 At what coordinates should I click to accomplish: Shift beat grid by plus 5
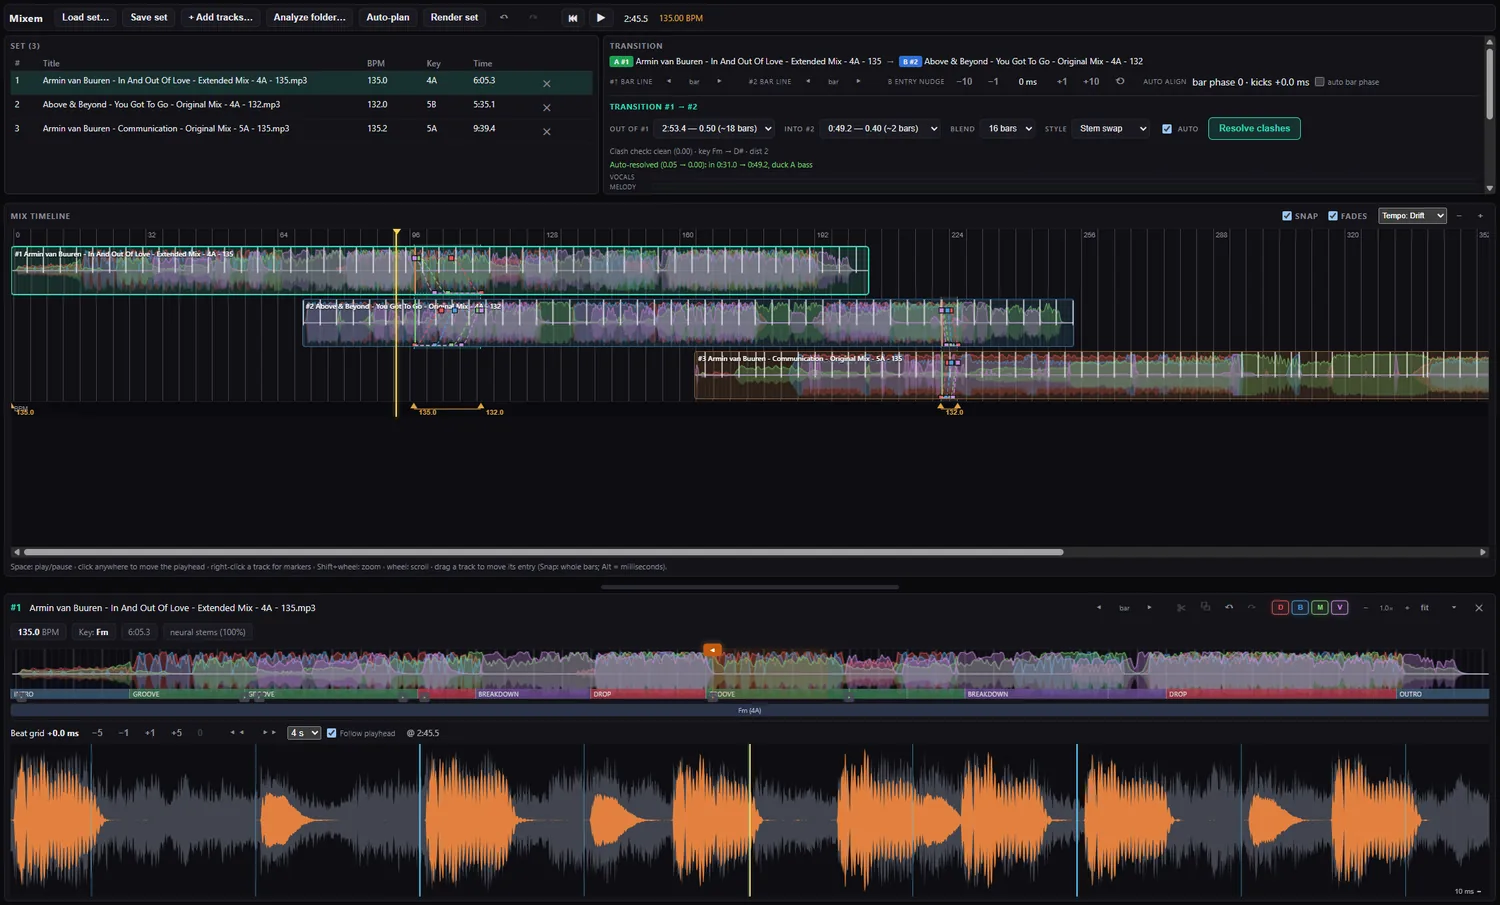(177, 733)
